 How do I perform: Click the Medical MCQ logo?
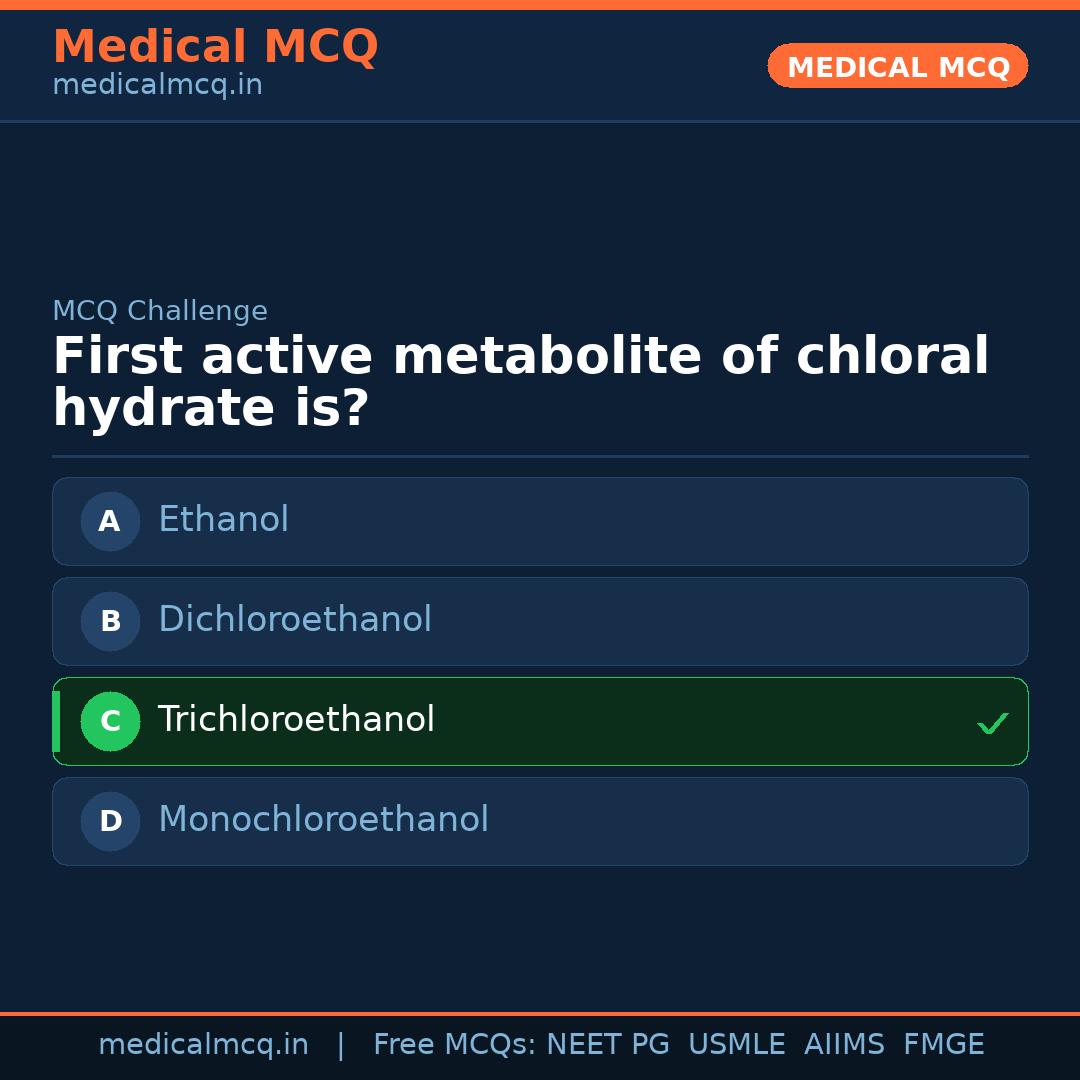(215, 47)
